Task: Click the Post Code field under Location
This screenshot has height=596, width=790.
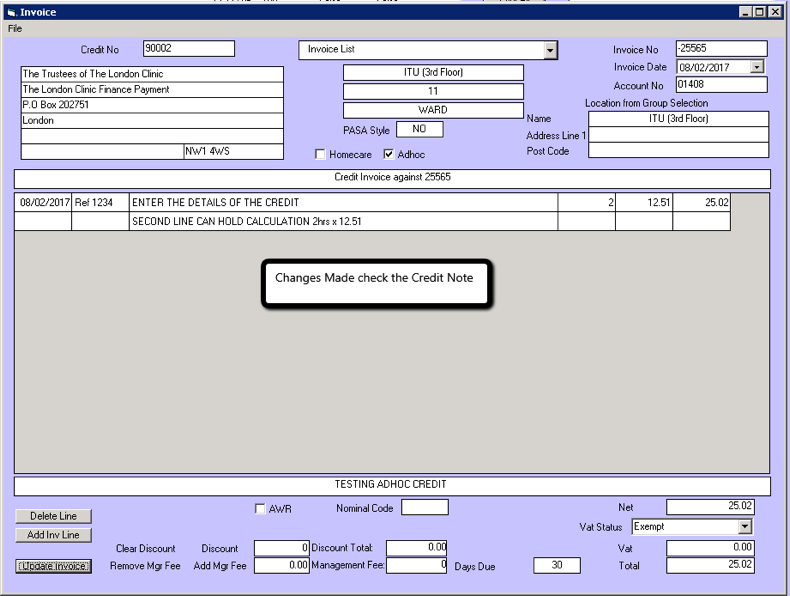Action: pos(678,151)
